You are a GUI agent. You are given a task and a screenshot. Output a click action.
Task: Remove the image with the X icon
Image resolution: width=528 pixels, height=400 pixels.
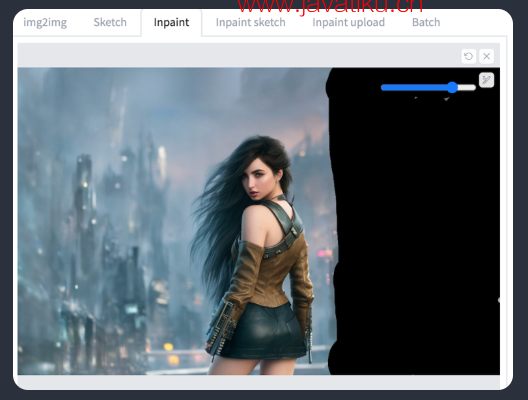click(x=487, y=56)
